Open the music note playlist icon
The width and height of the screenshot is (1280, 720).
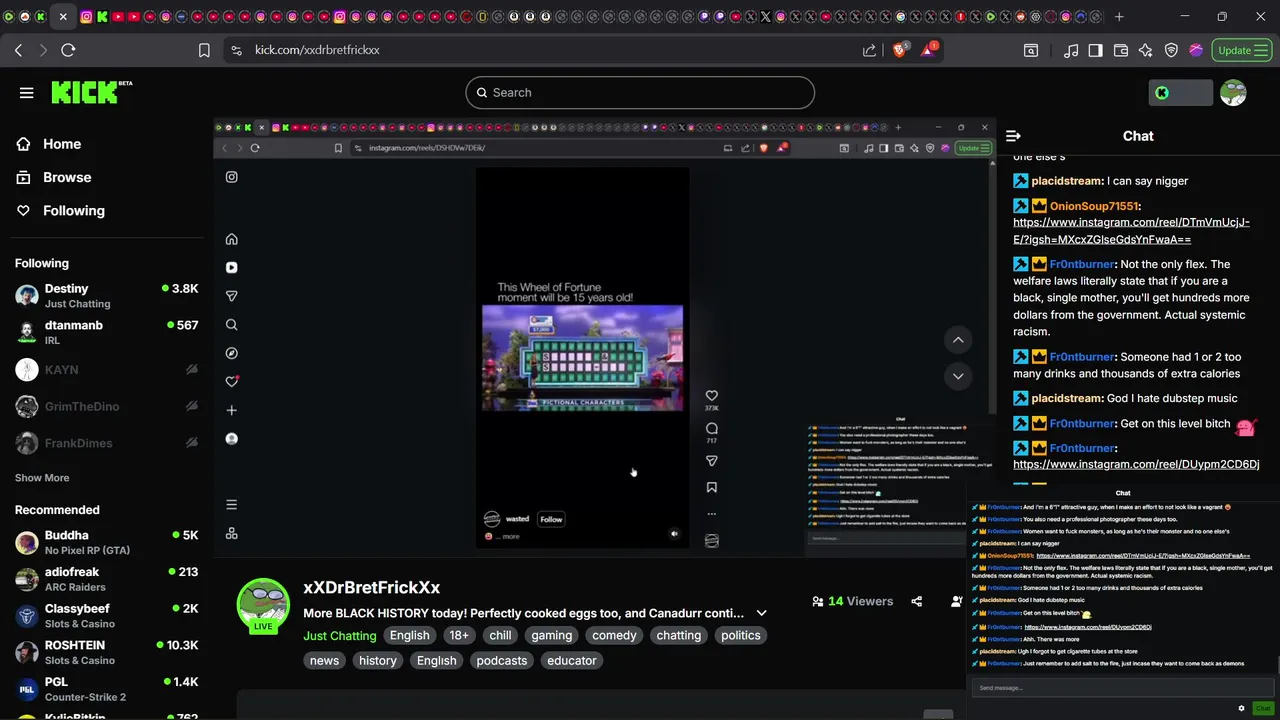pos(1071,50)
